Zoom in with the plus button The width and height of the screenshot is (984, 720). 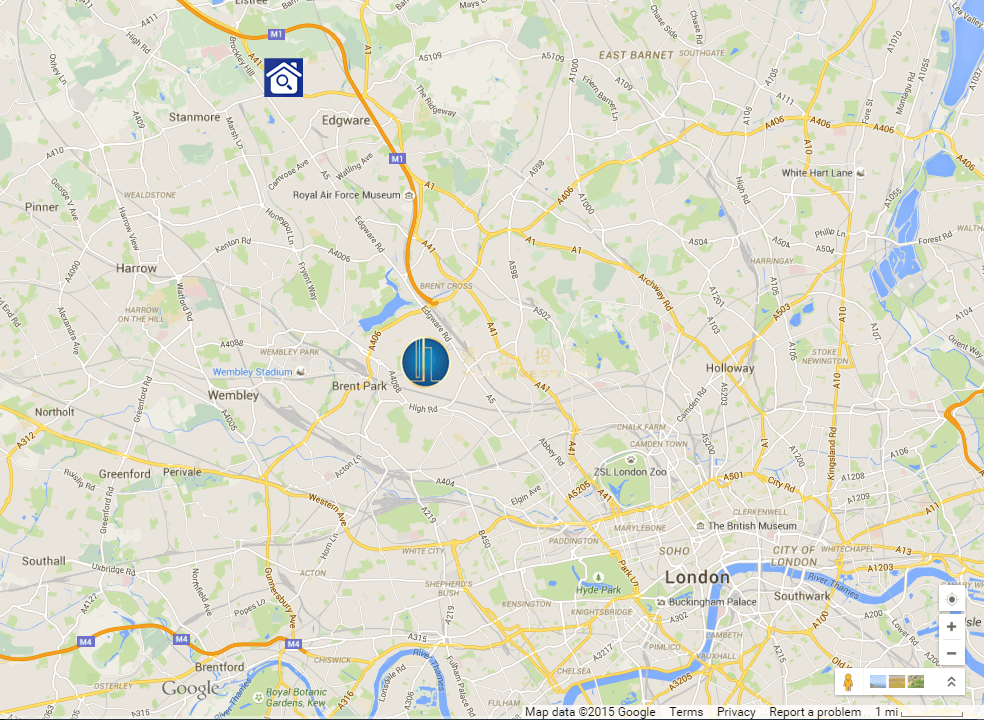pyautogui.click(x=951, y=626)
